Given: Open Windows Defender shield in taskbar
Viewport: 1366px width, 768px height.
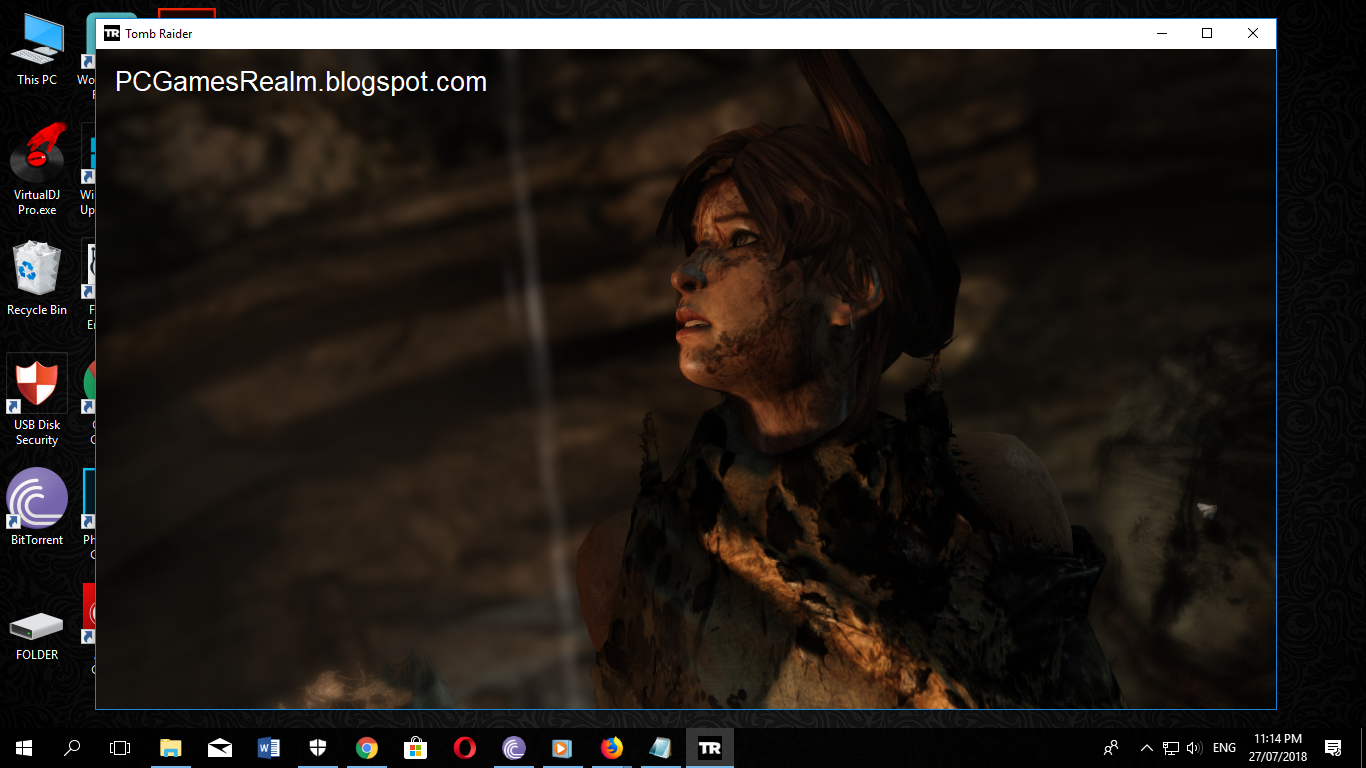Looking at the screenshot, I should point(318,747).
